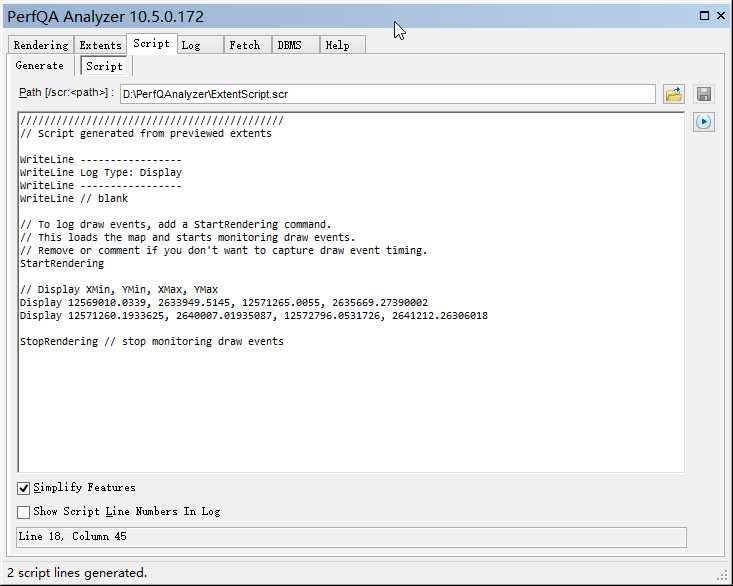Open the Fetch tab

tap(248, 45)
